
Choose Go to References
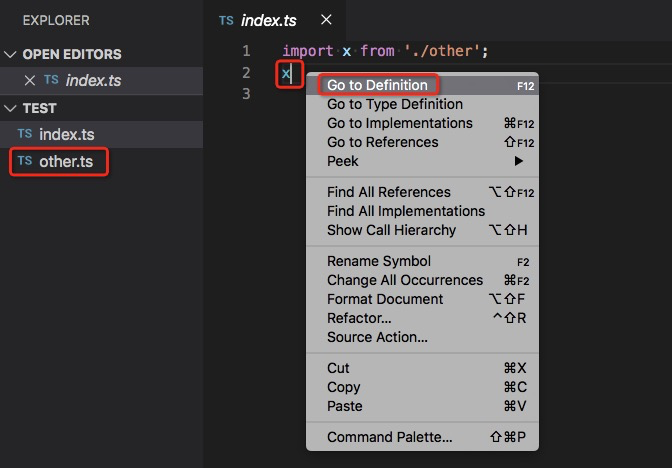[x=382, y=142]
